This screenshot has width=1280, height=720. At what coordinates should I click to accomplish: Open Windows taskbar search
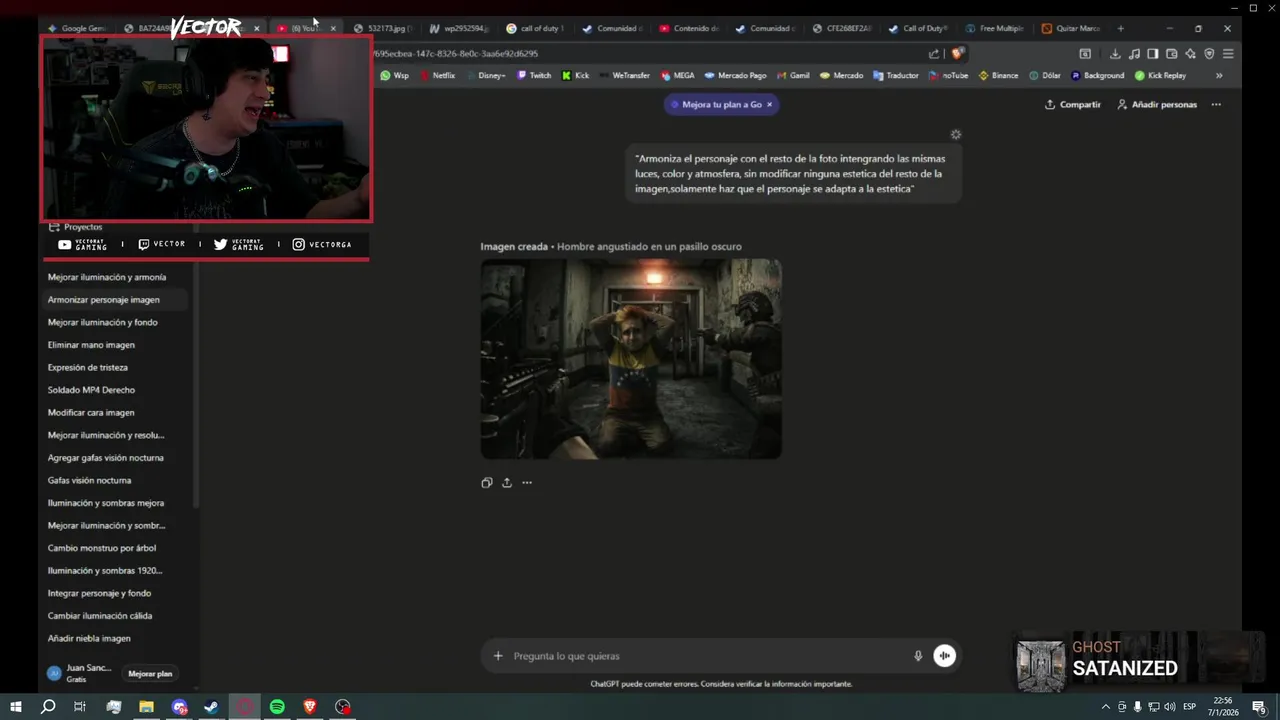point(48,707)
